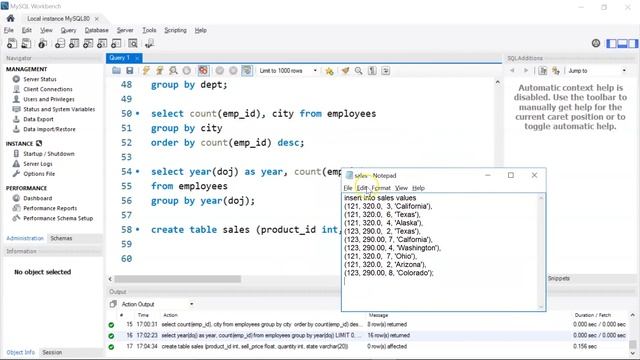Create new table toolbar icon
The width and height of the screenshot is (640, 360).
[74, 43]
